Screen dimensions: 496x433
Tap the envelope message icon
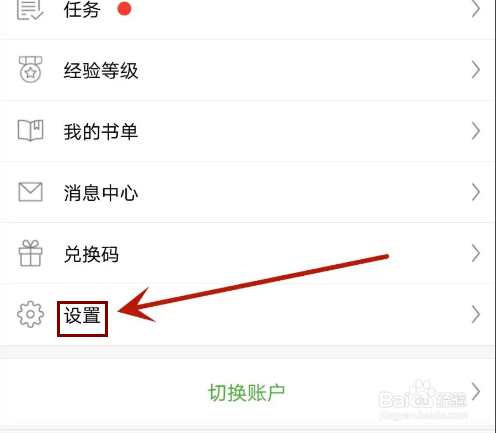(x=30, y=192)
